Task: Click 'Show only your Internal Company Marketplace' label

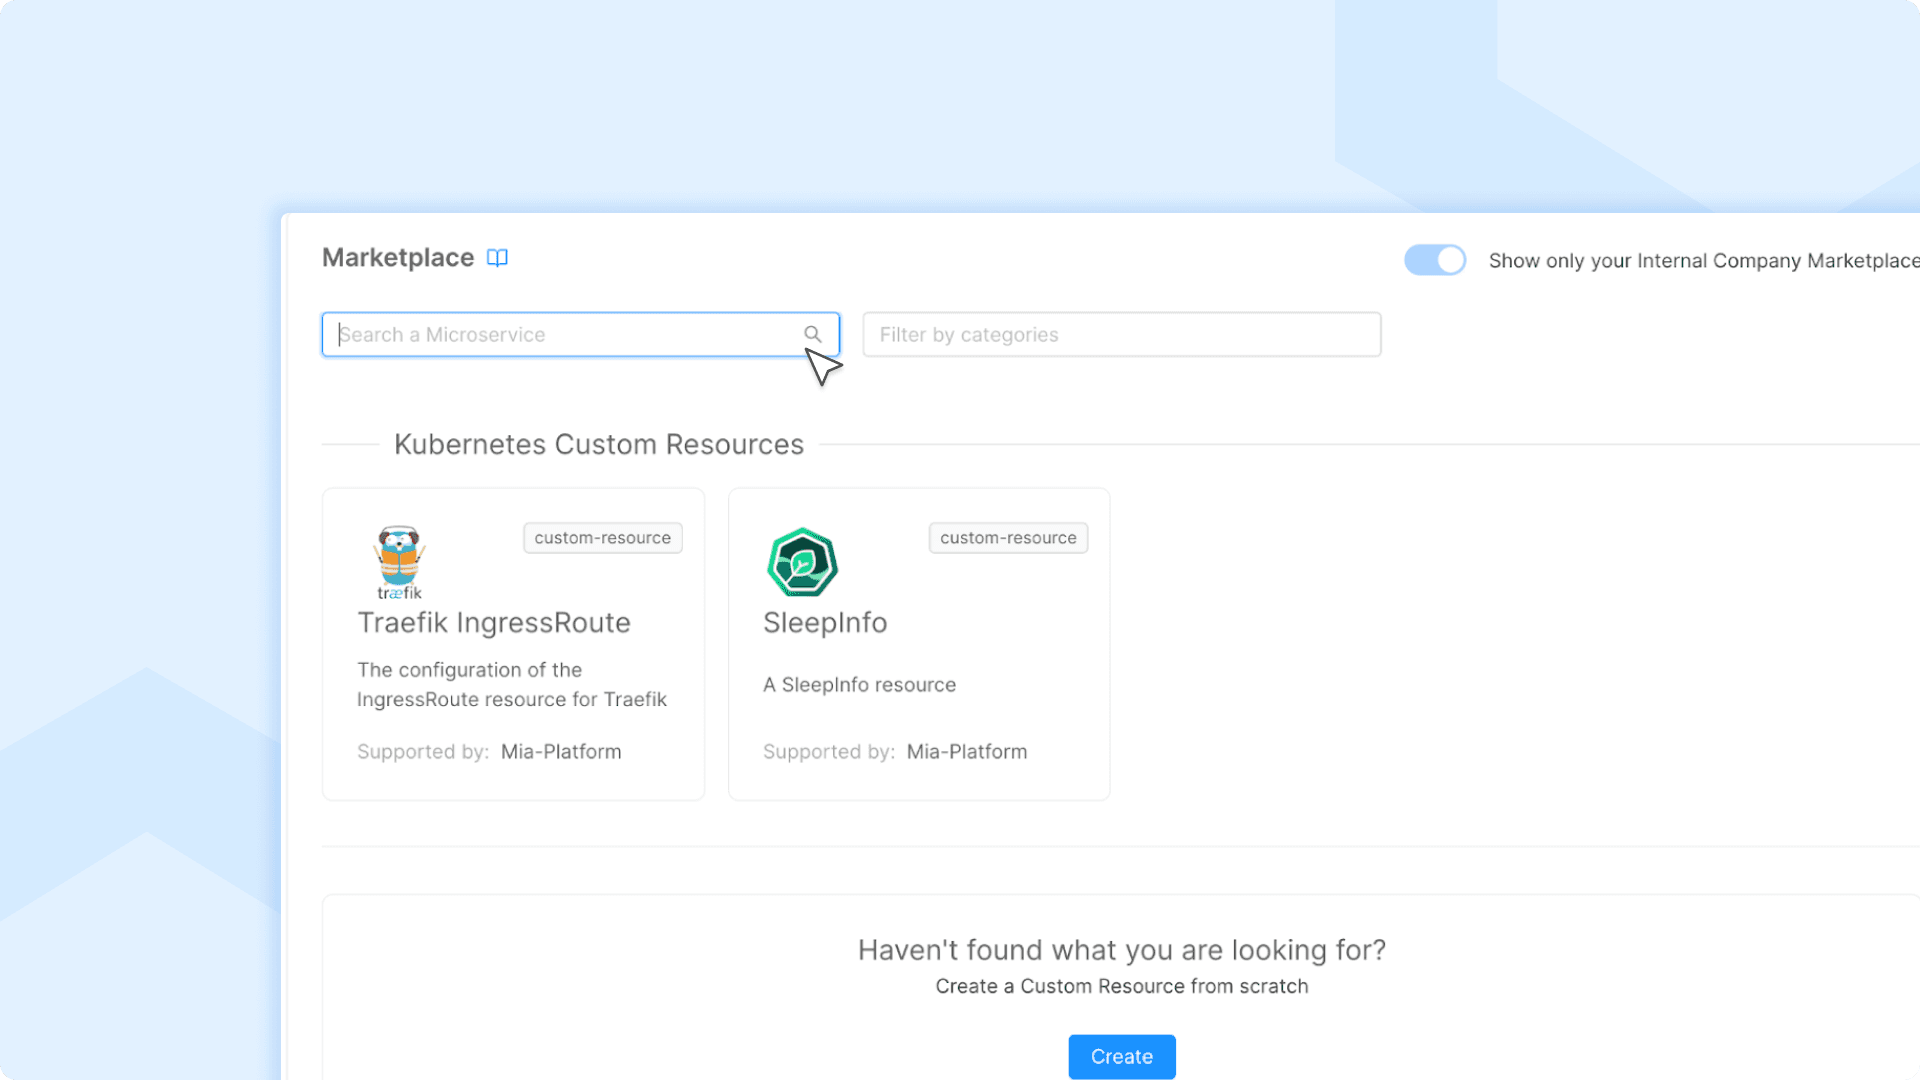Action: click(x=1704, y=261)
